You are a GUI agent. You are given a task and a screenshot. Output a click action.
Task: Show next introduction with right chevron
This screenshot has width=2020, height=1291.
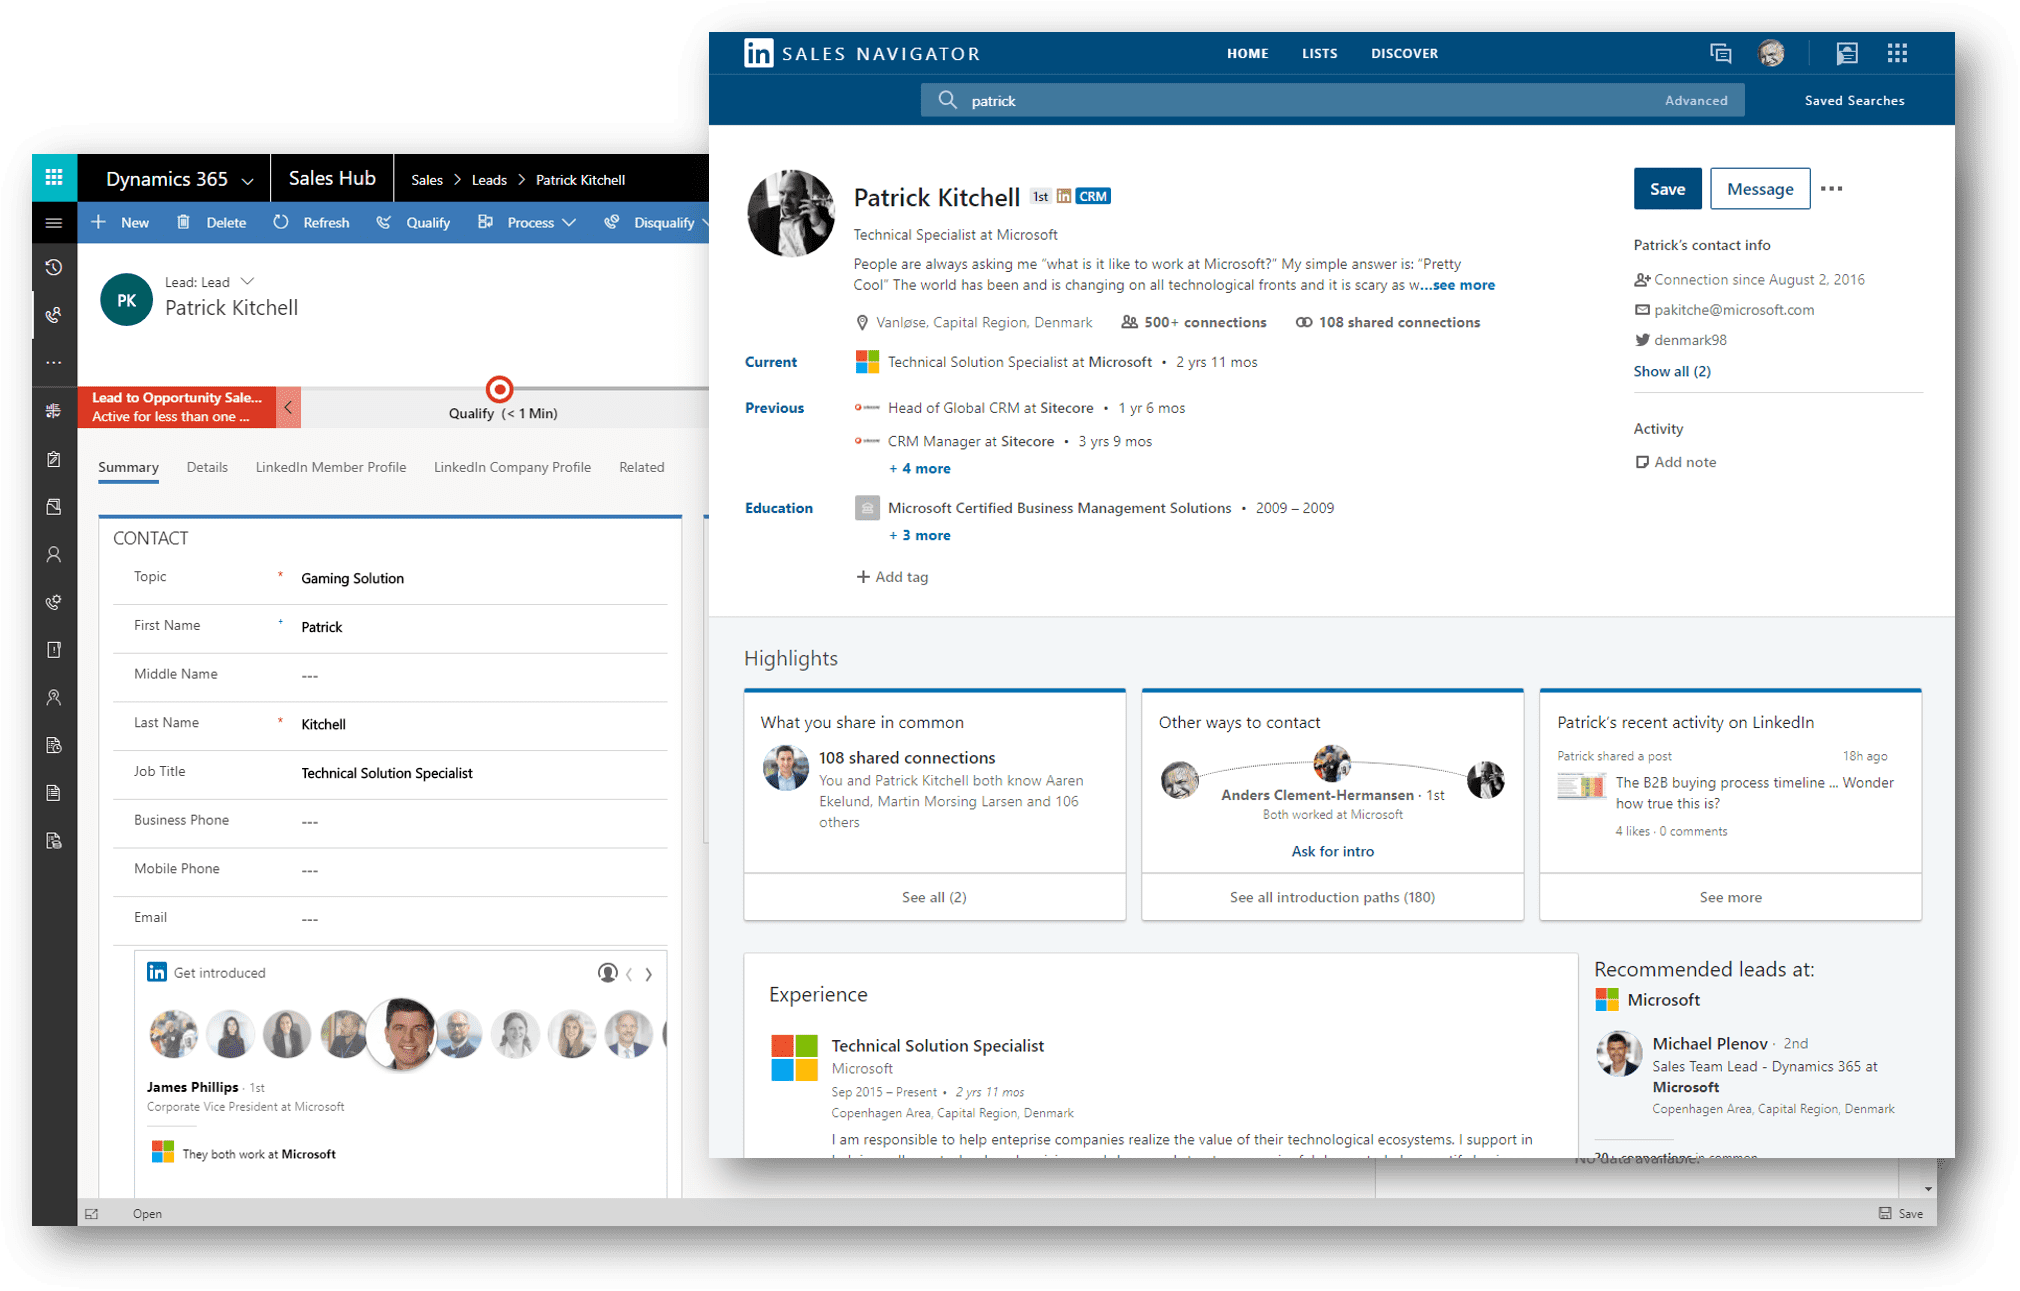coord(649,973)
